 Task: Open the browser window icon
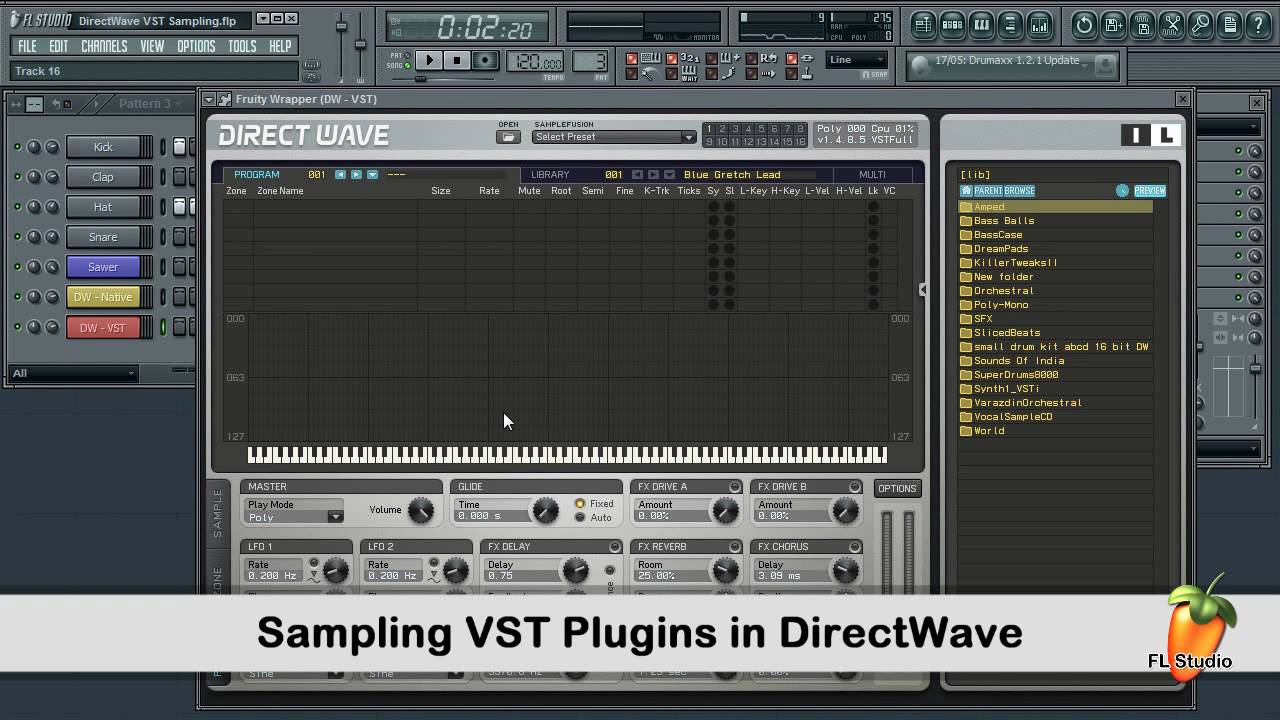click(x=1010, y=25)
